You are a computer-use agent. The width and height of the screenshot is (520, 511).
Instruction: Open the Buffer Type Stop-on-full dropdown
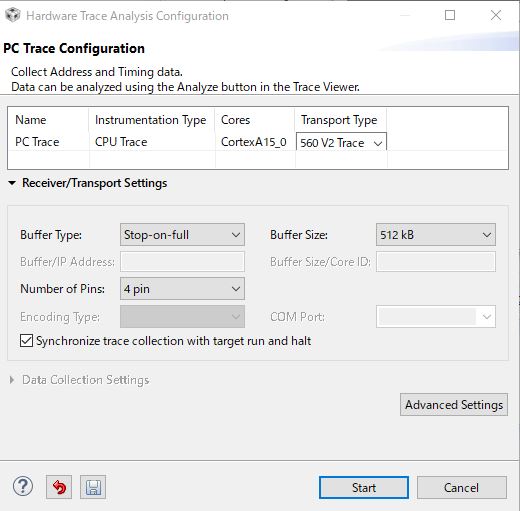click(182, 235)
